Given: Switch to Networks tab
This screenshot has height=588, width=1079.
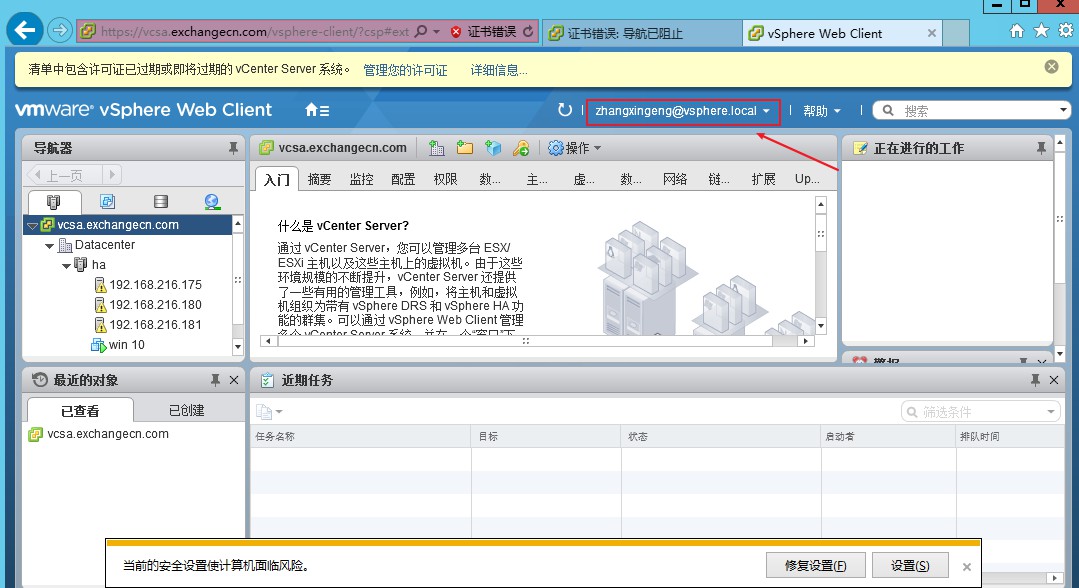Looking at the screenshot, I should tap(675, 179).
